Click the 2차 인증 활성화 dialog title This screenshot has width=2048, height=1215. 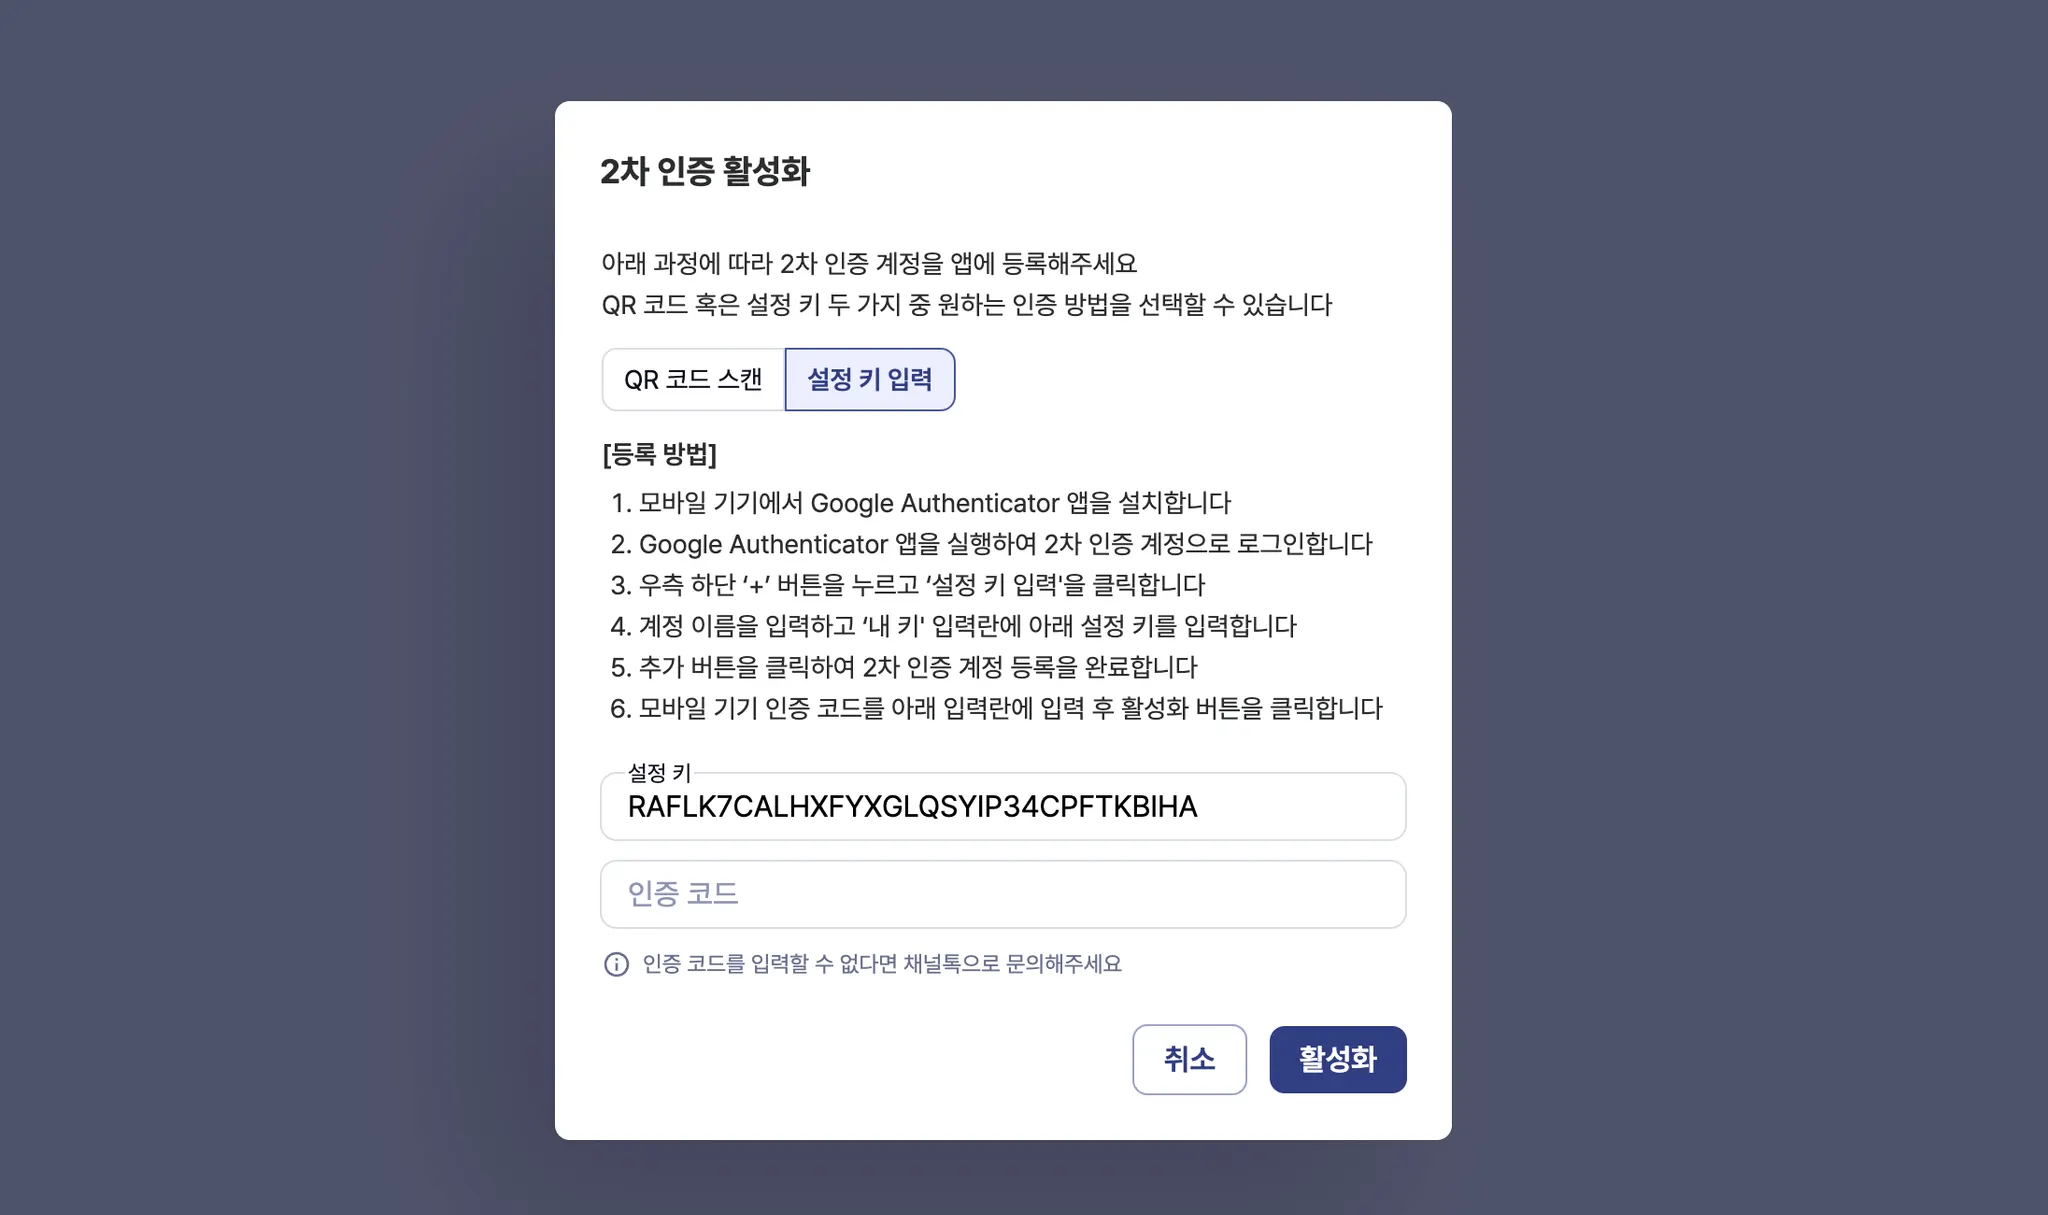[705, 171]
